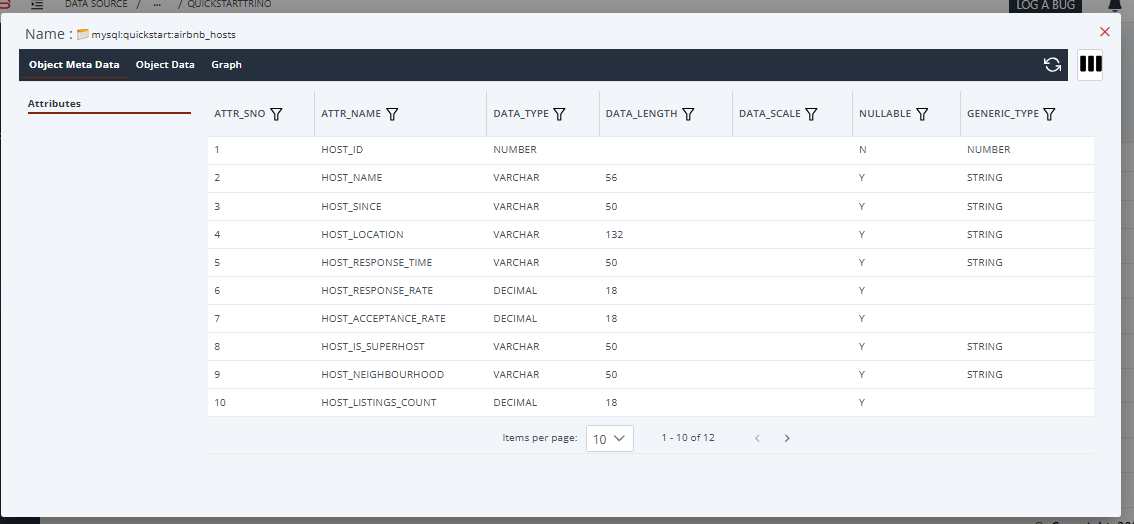Filter by the NULLABLE column
1134x524 pixels.
(922, 114)
